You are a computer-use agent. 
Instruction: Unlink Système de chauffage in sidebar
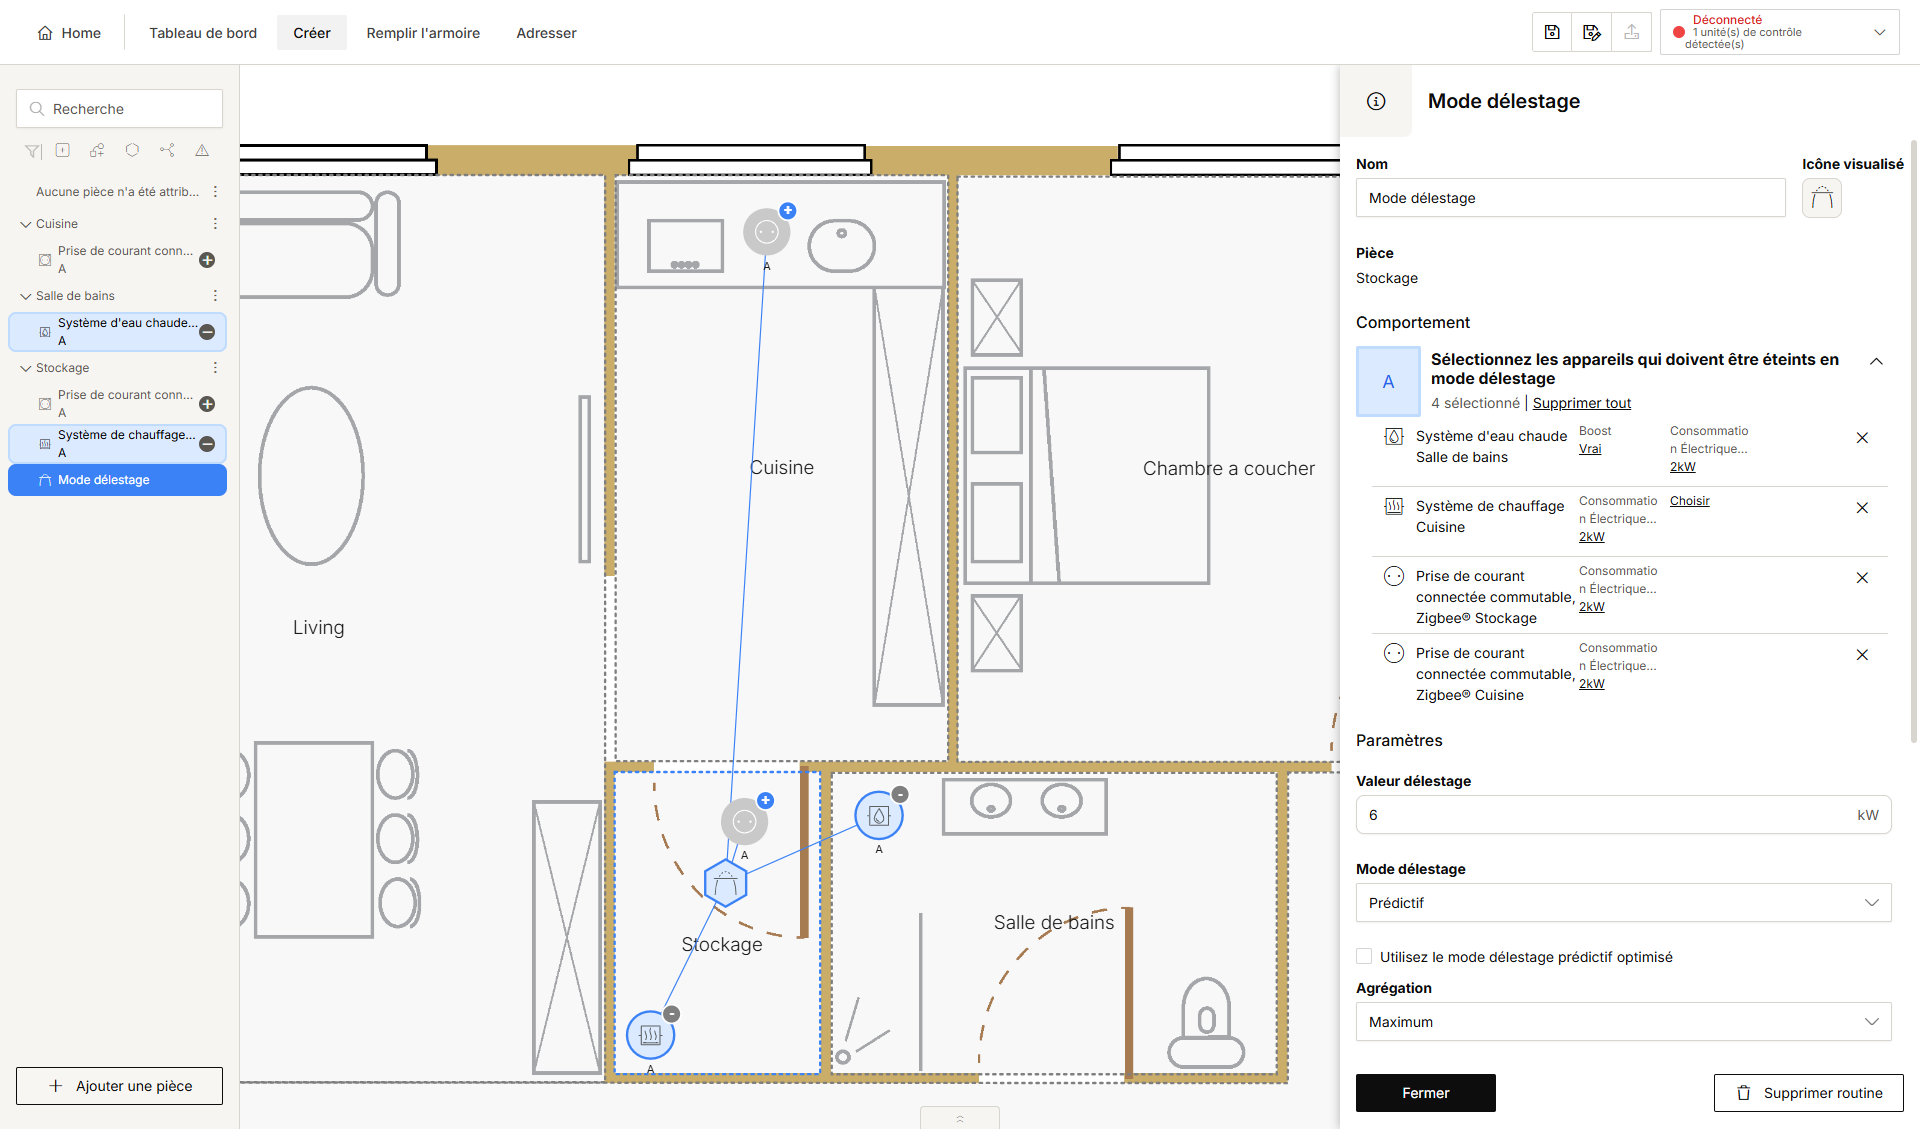pyautogui.click(x=207, y=444)
